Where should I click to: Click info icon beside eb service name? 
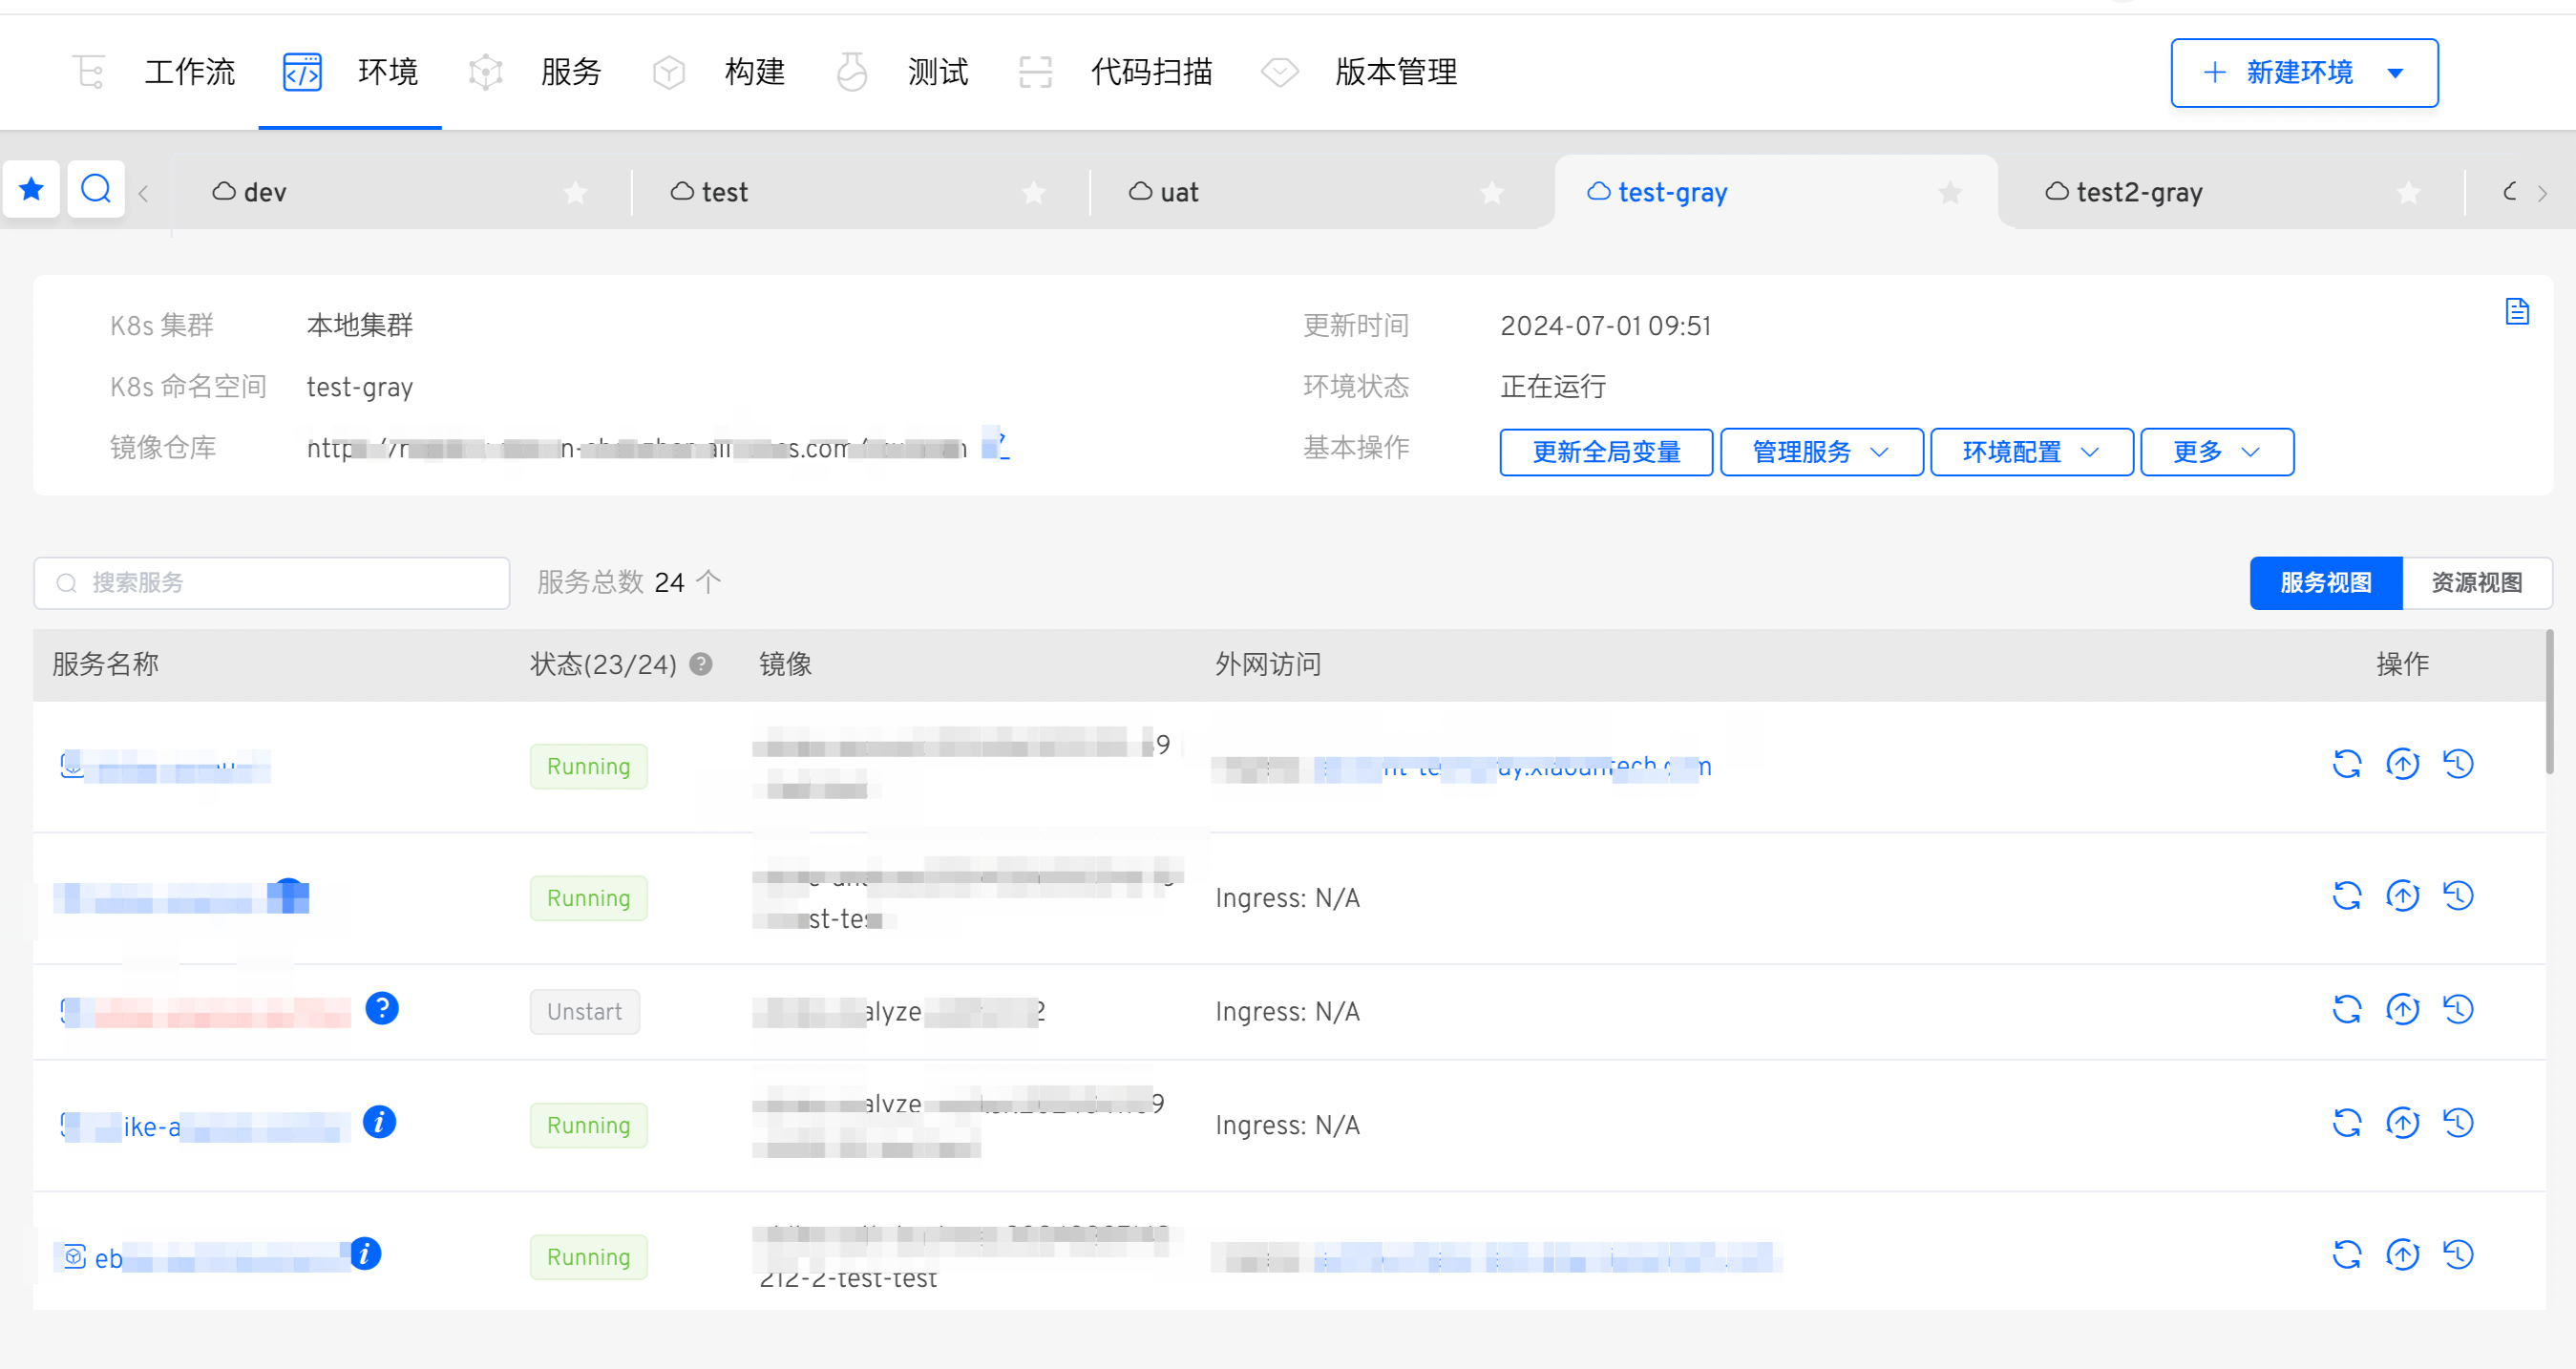[365, 1253]
